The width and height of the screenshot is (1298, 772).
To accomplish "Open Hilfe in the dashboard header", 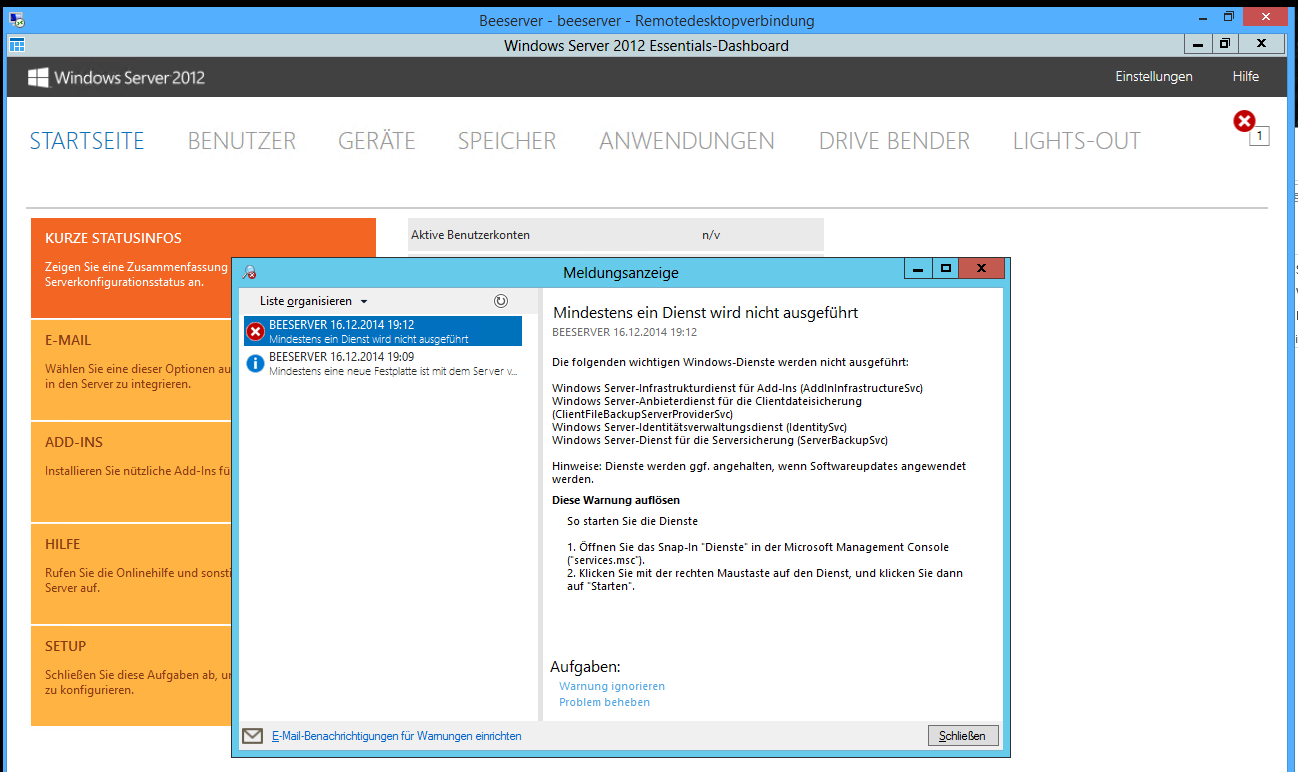I will (1246, 76).
